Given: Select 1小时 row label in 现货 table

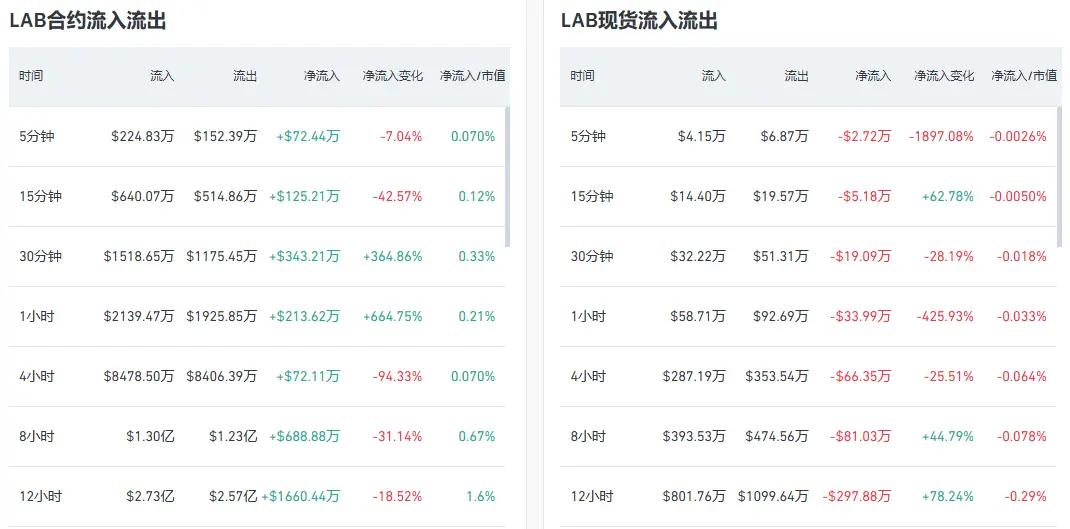Looking at the screenshot, I should pos(588,317).
